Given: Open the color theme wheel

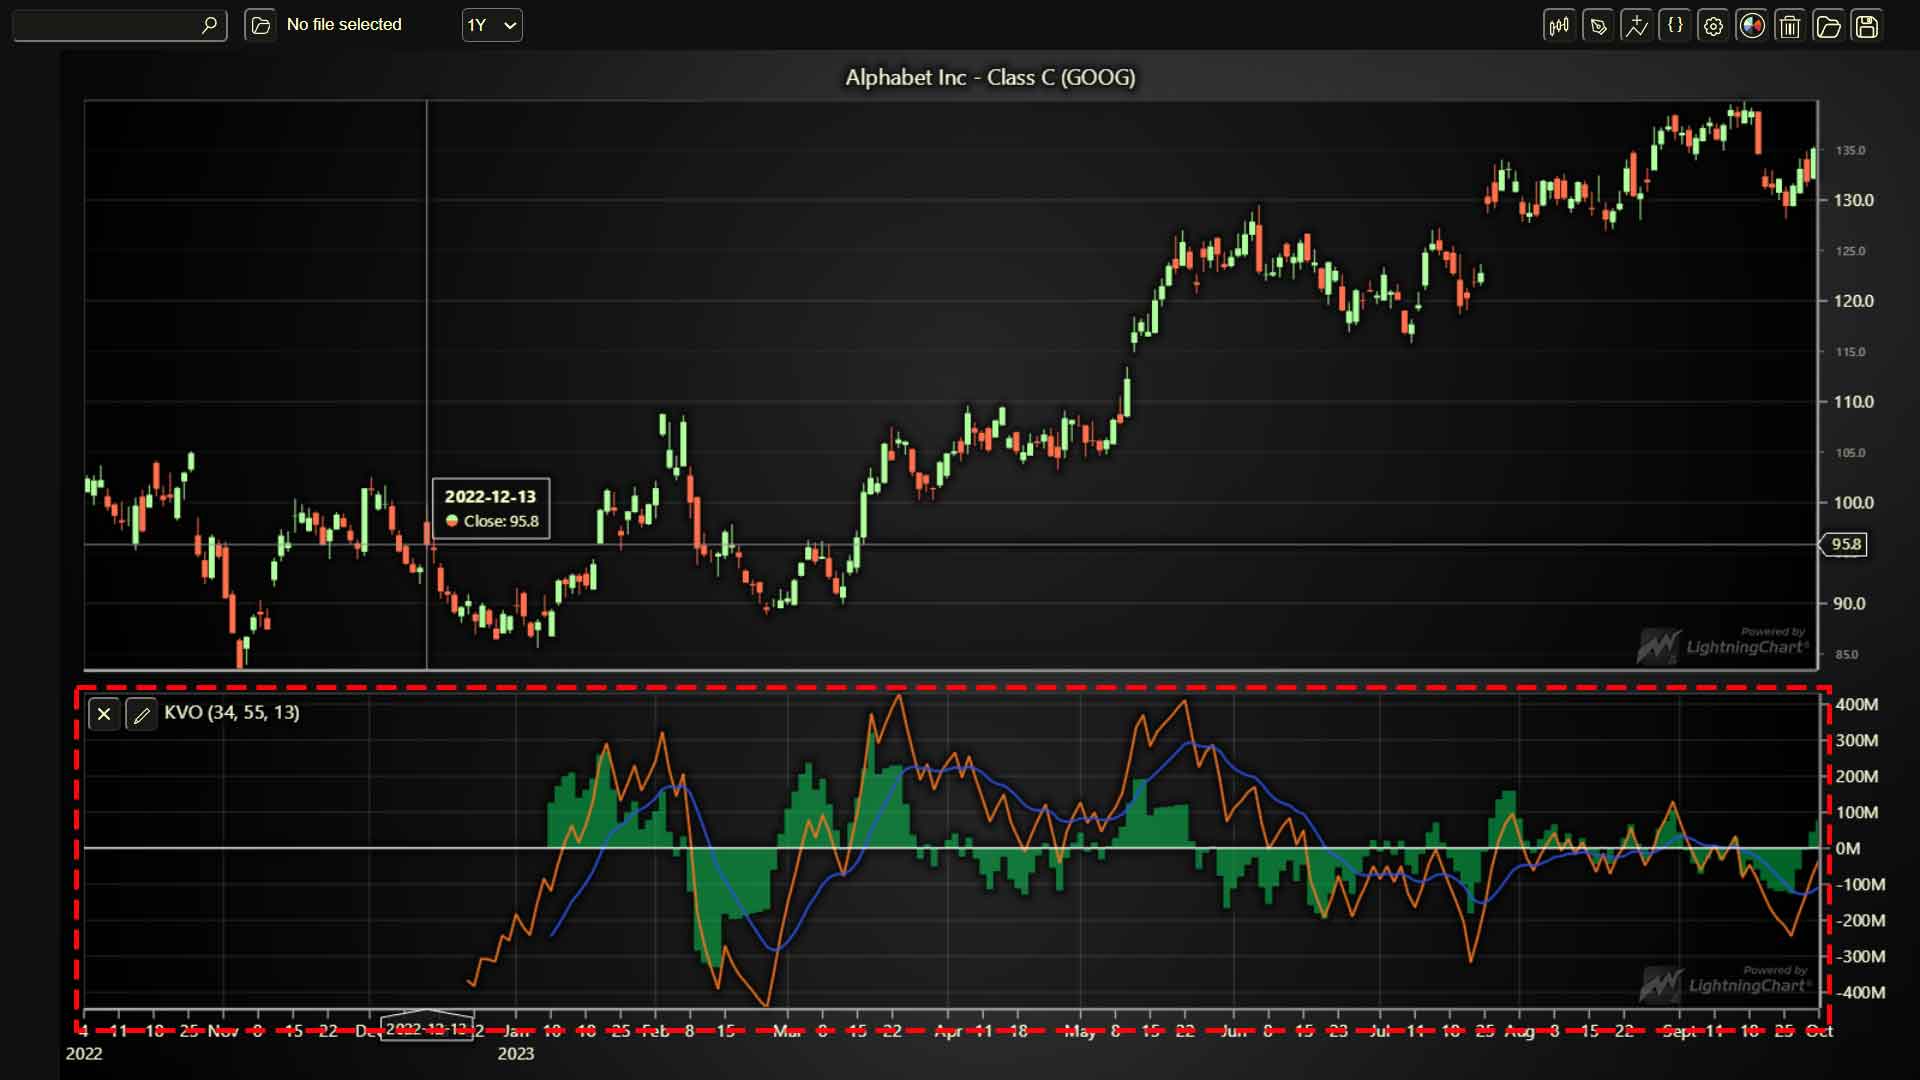Looking at the screenshot, I should click(x=1752, y=26).
